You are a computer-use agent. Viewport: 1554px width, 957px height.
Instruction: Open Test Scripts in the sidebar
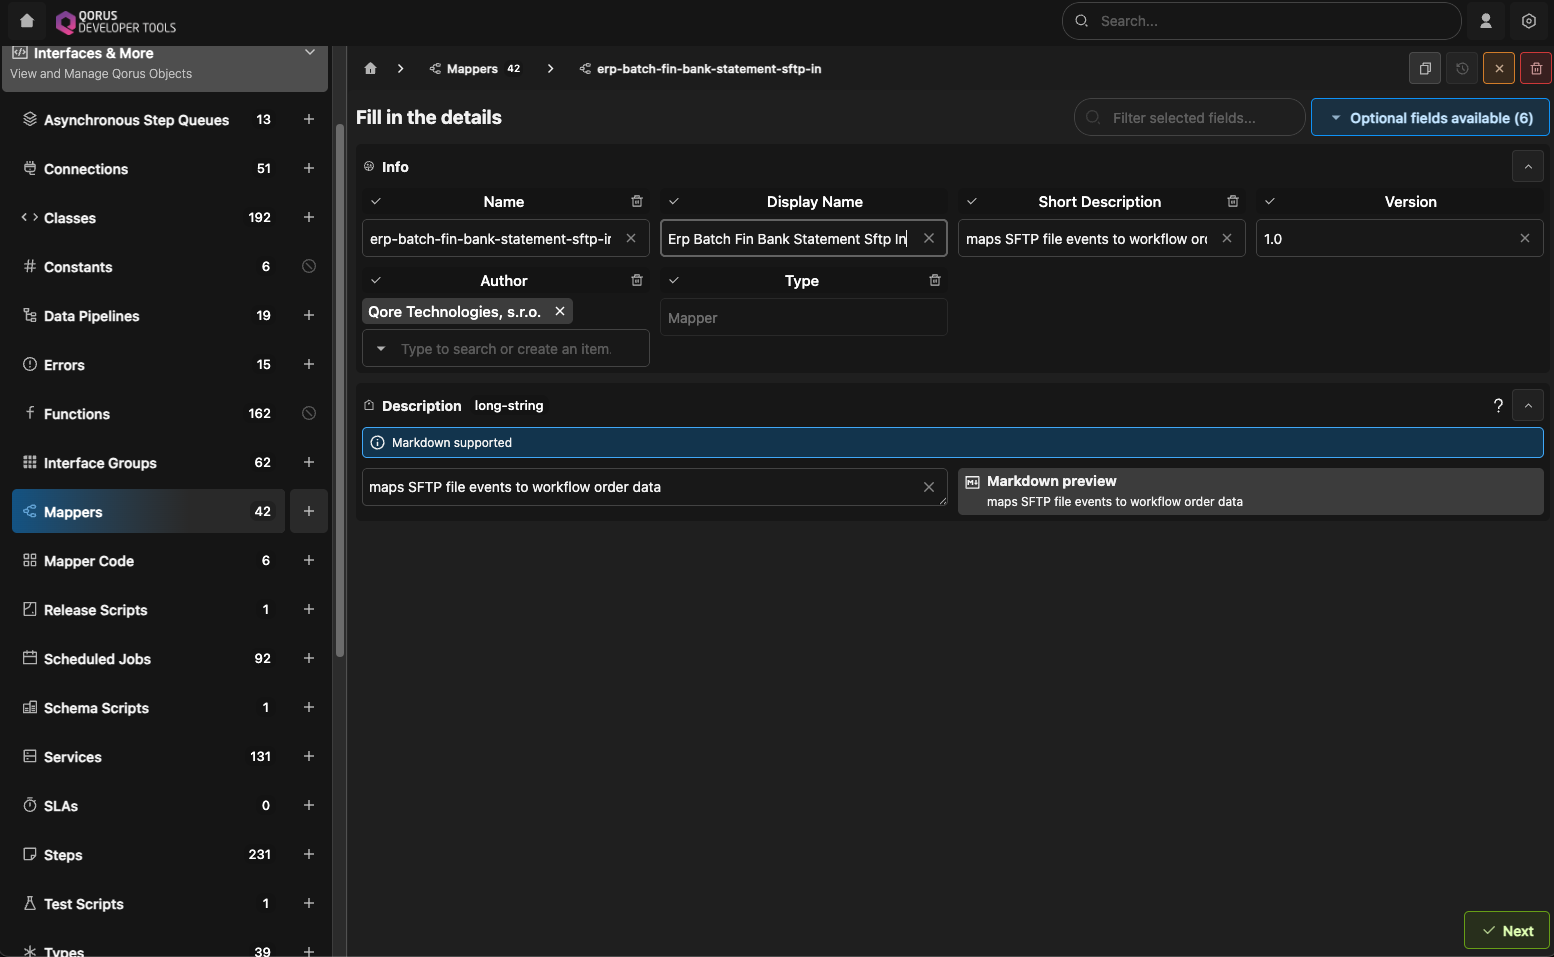point(148,903)
